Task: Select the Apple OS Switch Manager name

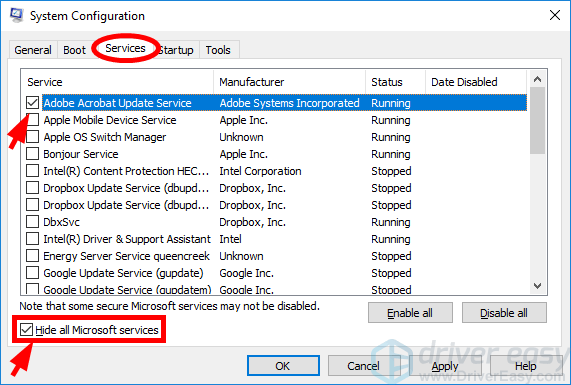Action: (x=105, y=137)
